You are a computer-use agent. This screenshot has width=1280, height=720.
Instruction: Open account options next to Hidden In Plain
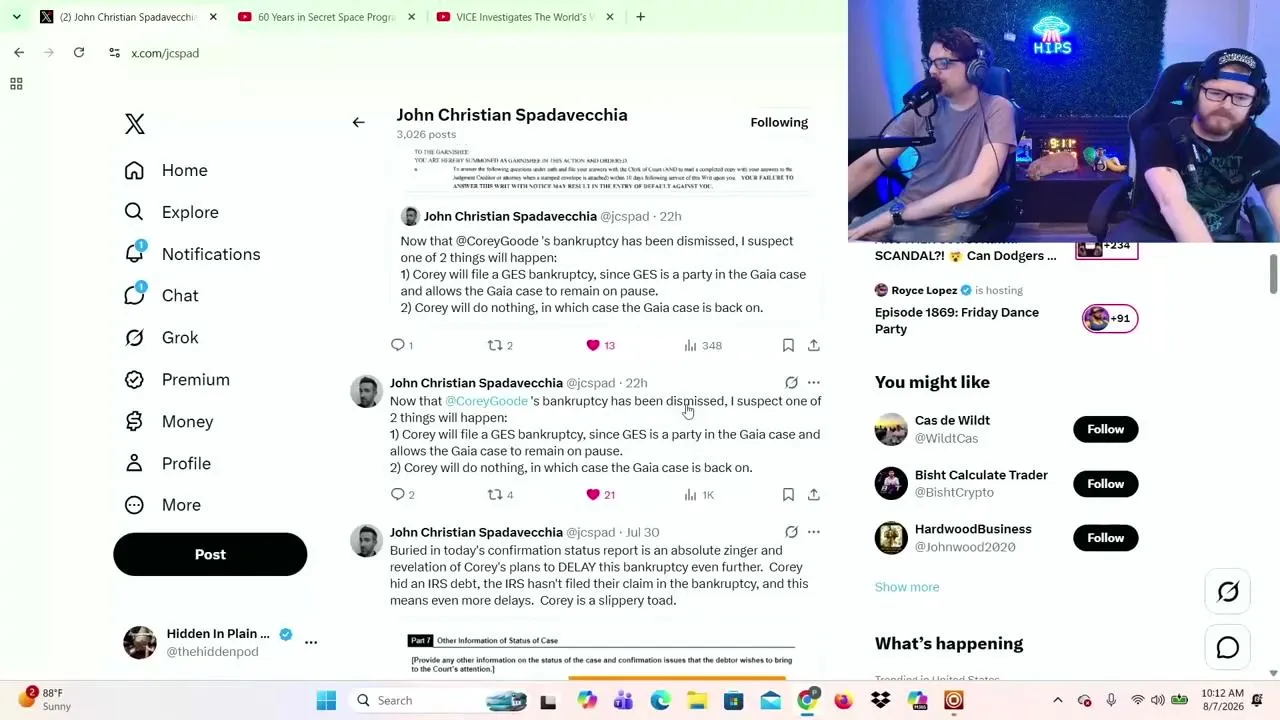[311, 642]
